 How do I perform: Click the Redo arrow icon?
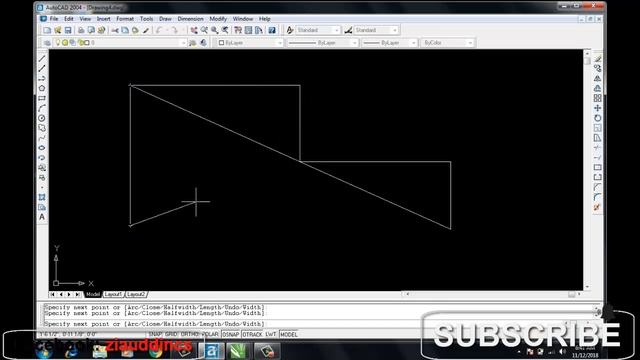174,30
